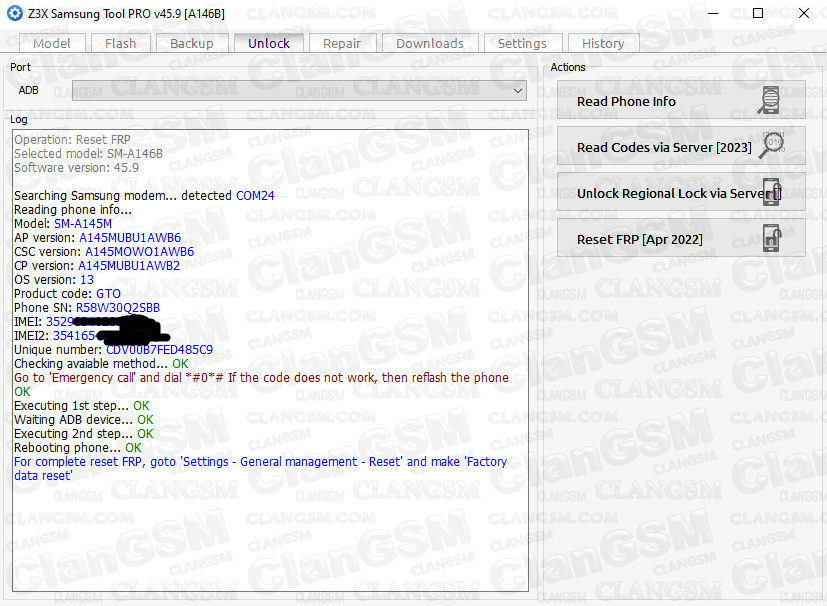Click Unlock Regional Lock via Server button
The image size is (827, 606).
[681, 193]
